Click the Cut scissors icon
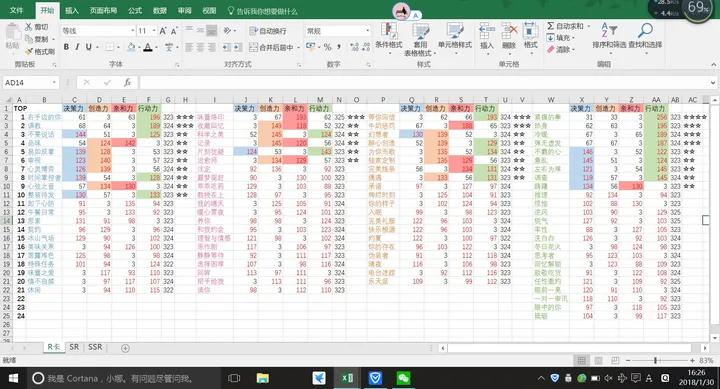720x389 pixels. click(x=29, y=27)
